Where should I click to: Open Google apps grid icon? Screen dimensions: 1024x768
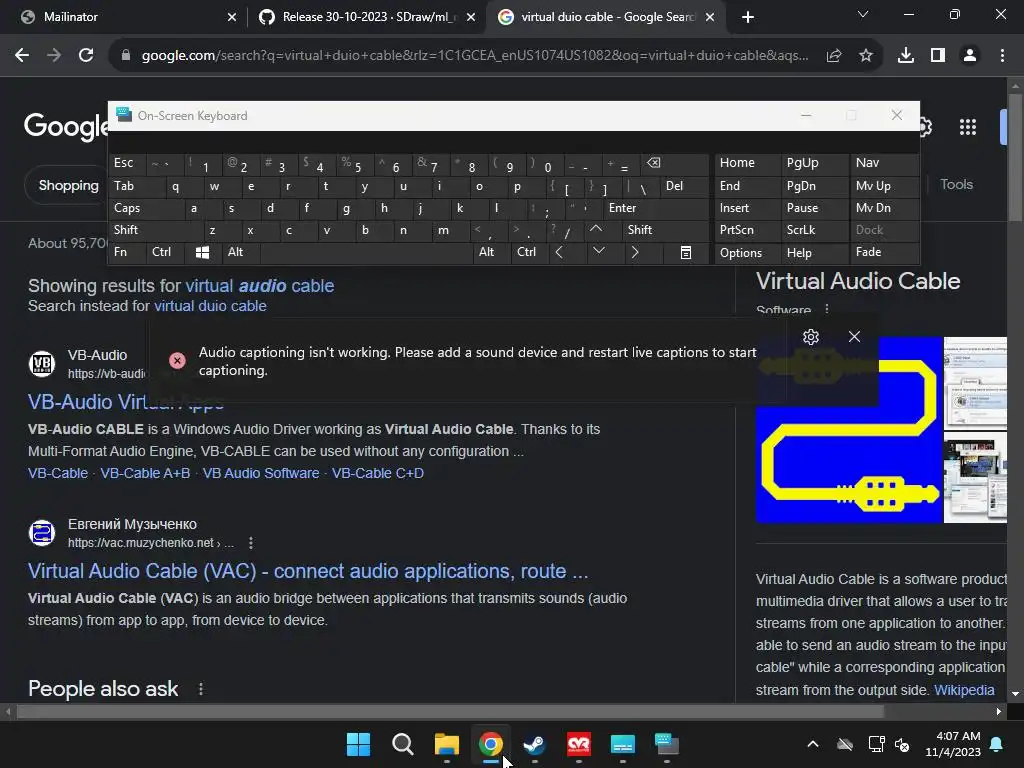[967, 127]
